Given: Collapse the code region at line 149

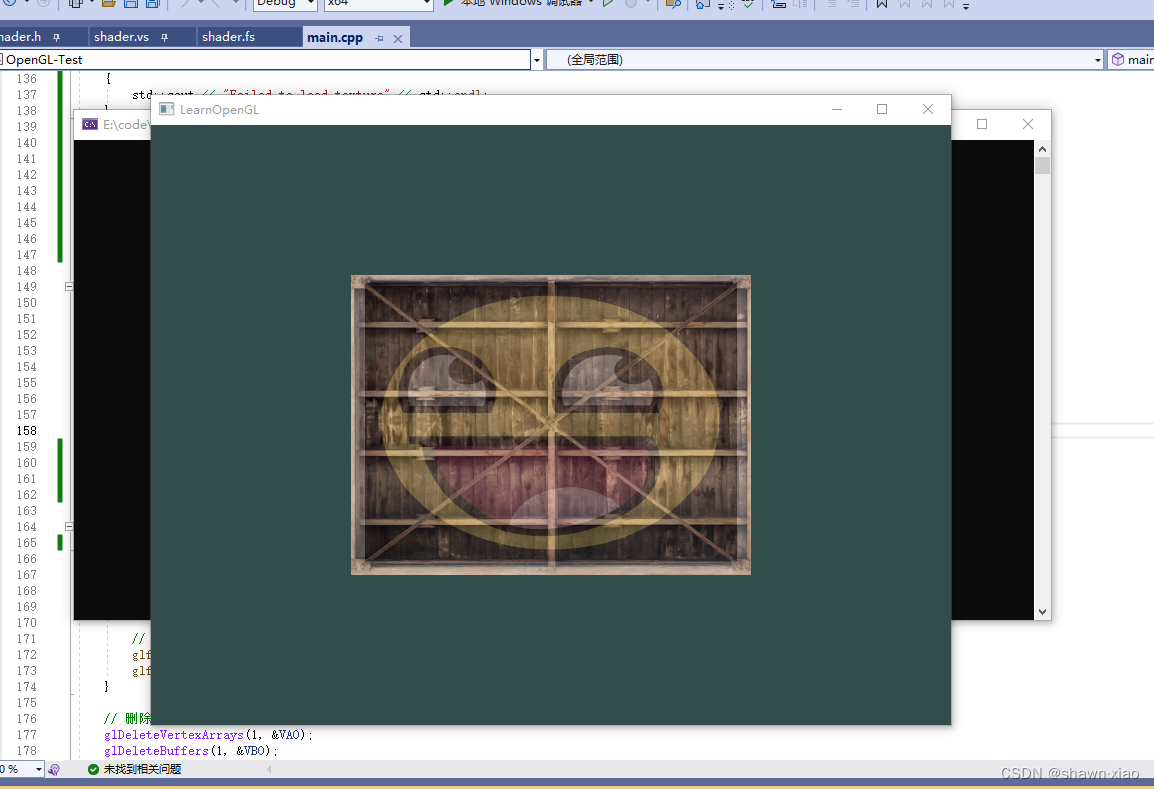Looking at the screenshot, I should (x=68, y=286).
